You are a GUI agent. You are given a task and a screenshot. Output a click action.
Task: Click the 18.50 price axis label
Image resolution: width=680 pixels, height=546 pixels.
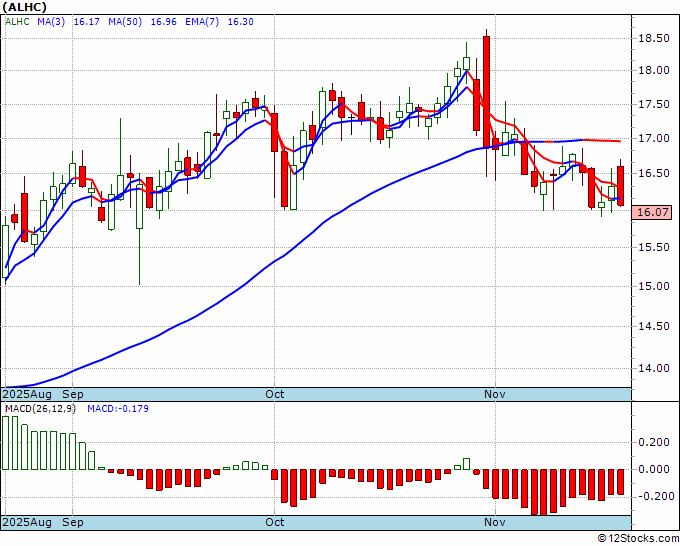click(654, 38)
